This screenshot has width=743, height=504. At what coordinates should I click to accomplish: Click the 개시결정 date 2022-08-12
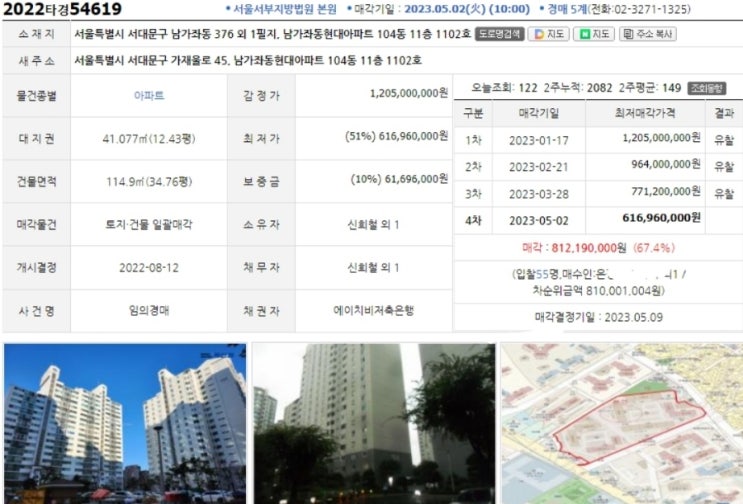(149, 268)
